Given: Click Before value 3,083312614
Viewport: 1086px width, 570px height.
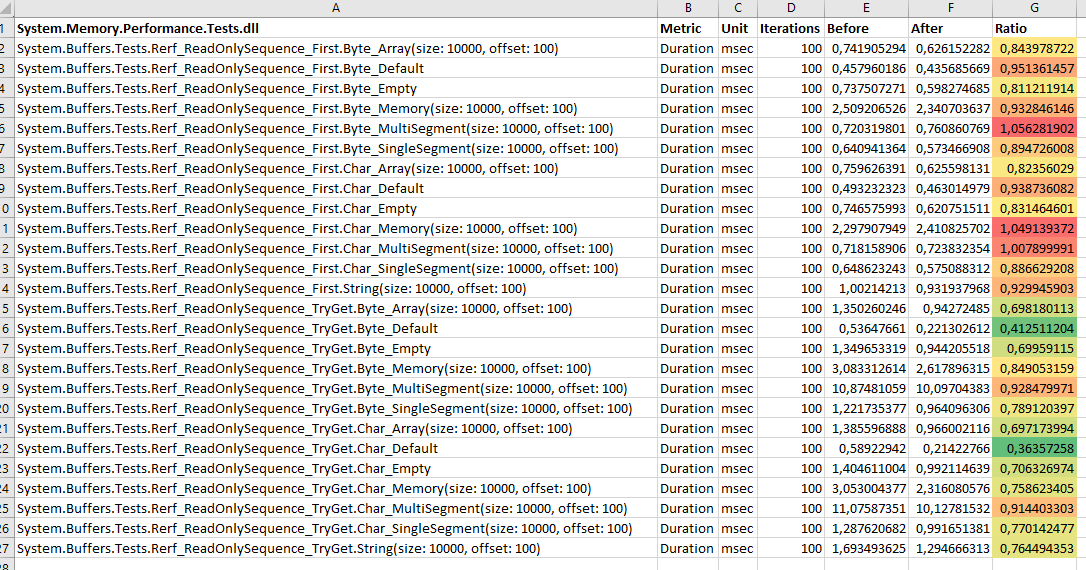Looking at the screenshot, I should [x=866, y=368].
